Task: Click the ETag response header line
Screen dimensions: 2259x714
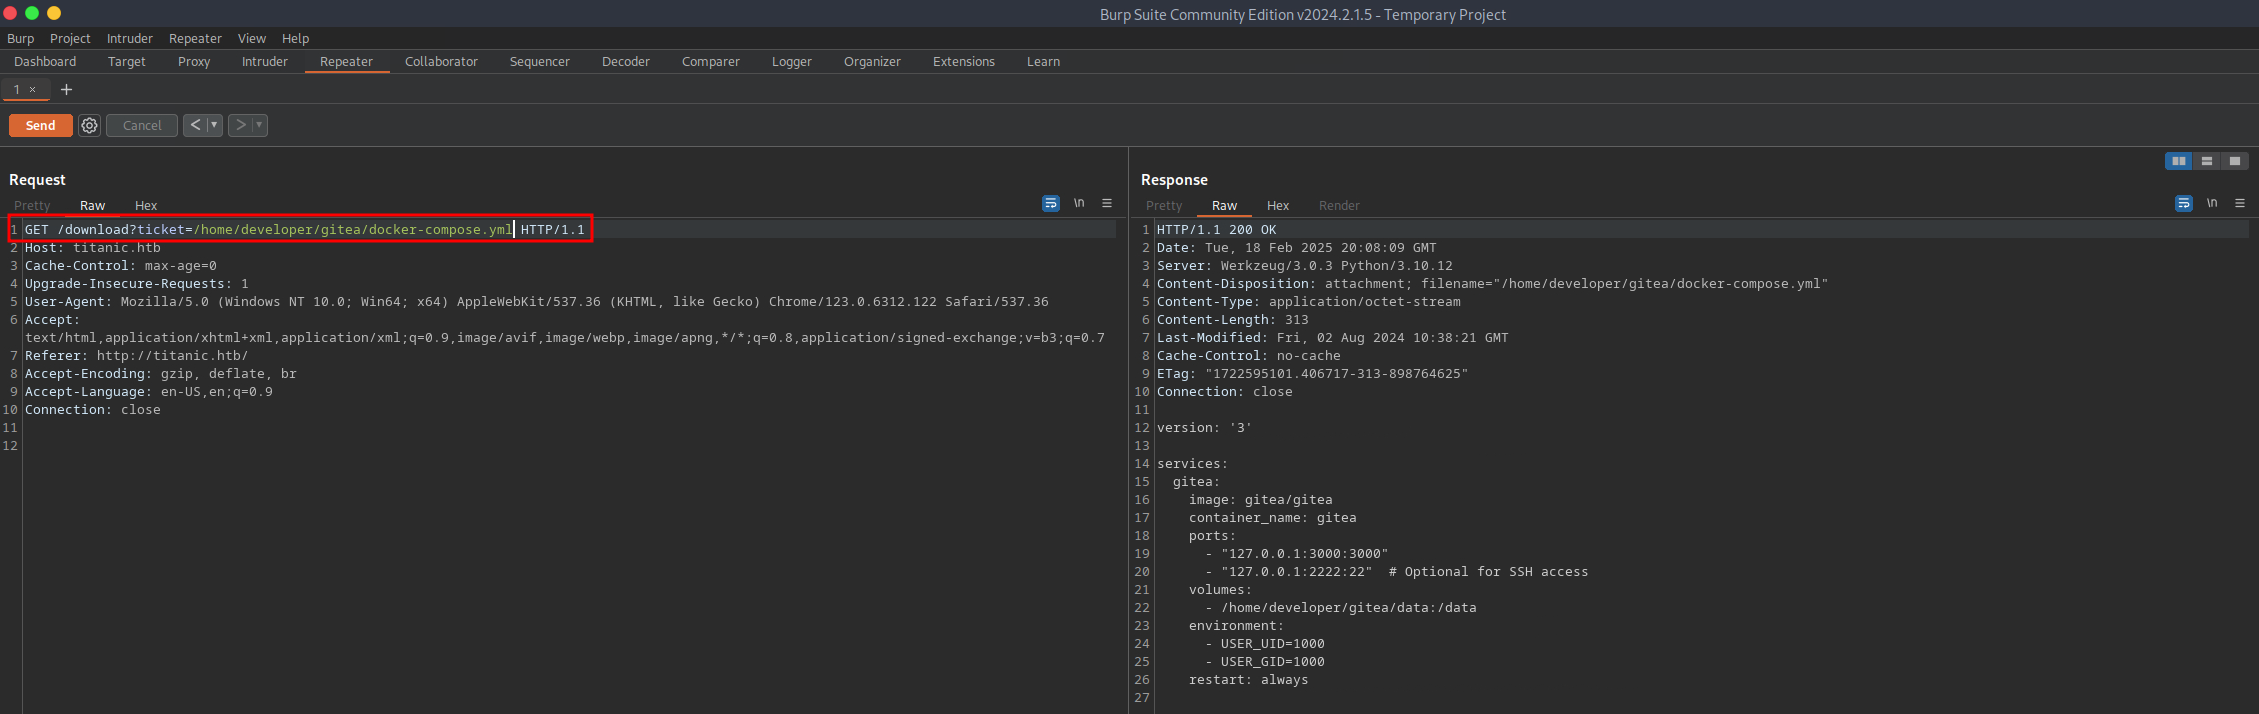Action: (x=1313, y=373)
